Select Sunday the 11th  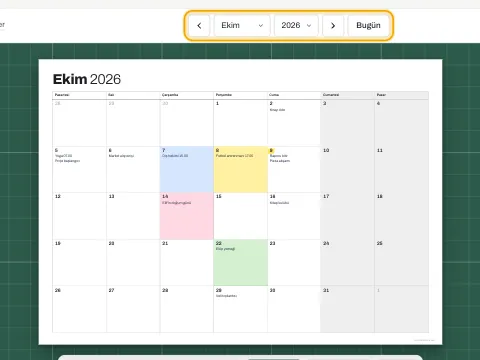click(401, 169)
